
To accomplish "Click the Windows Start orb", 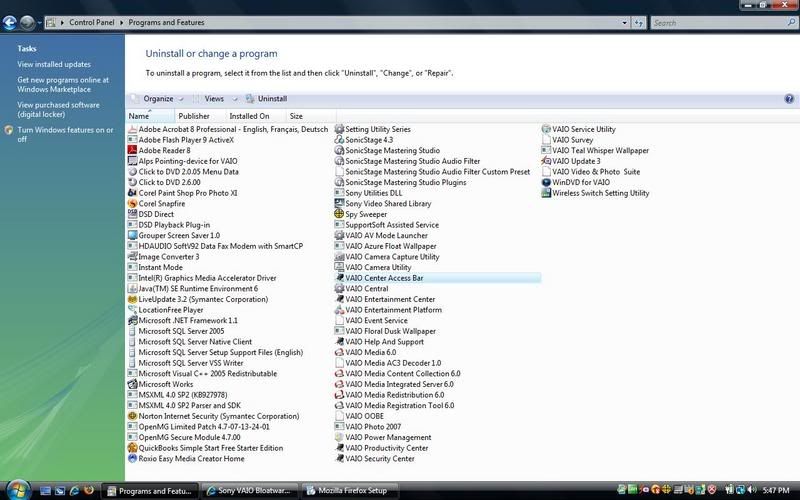I will pyautogui.click(x=19, y=490).
